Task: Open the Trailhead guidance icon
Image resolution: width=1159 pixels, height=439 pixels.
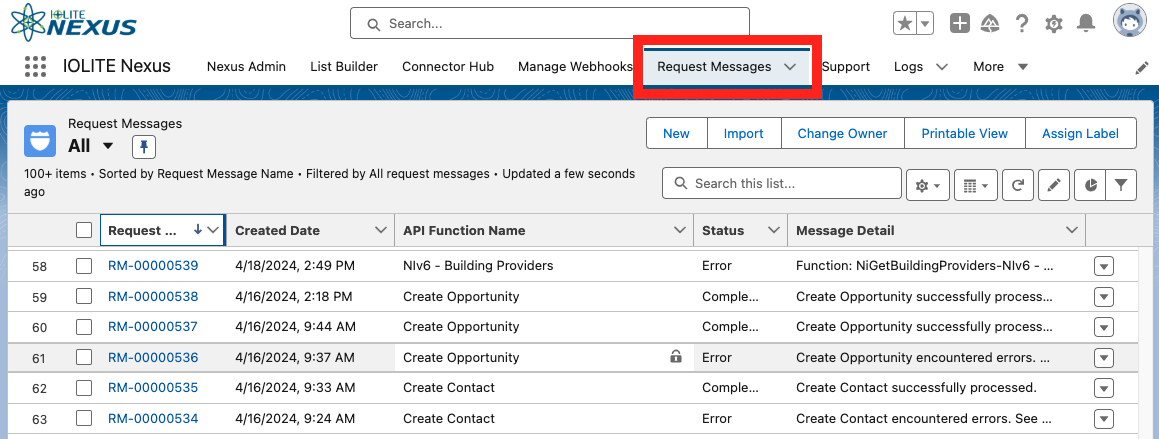Action: [990, 24]
